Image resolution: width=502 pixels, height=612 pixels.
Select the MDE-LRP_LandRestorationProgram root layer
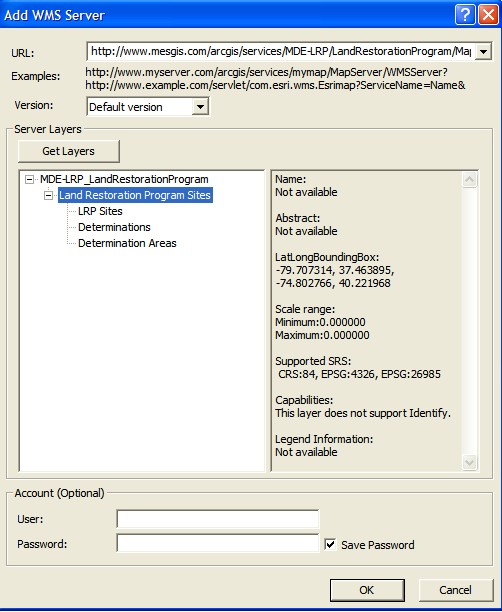tap(124, 179)
